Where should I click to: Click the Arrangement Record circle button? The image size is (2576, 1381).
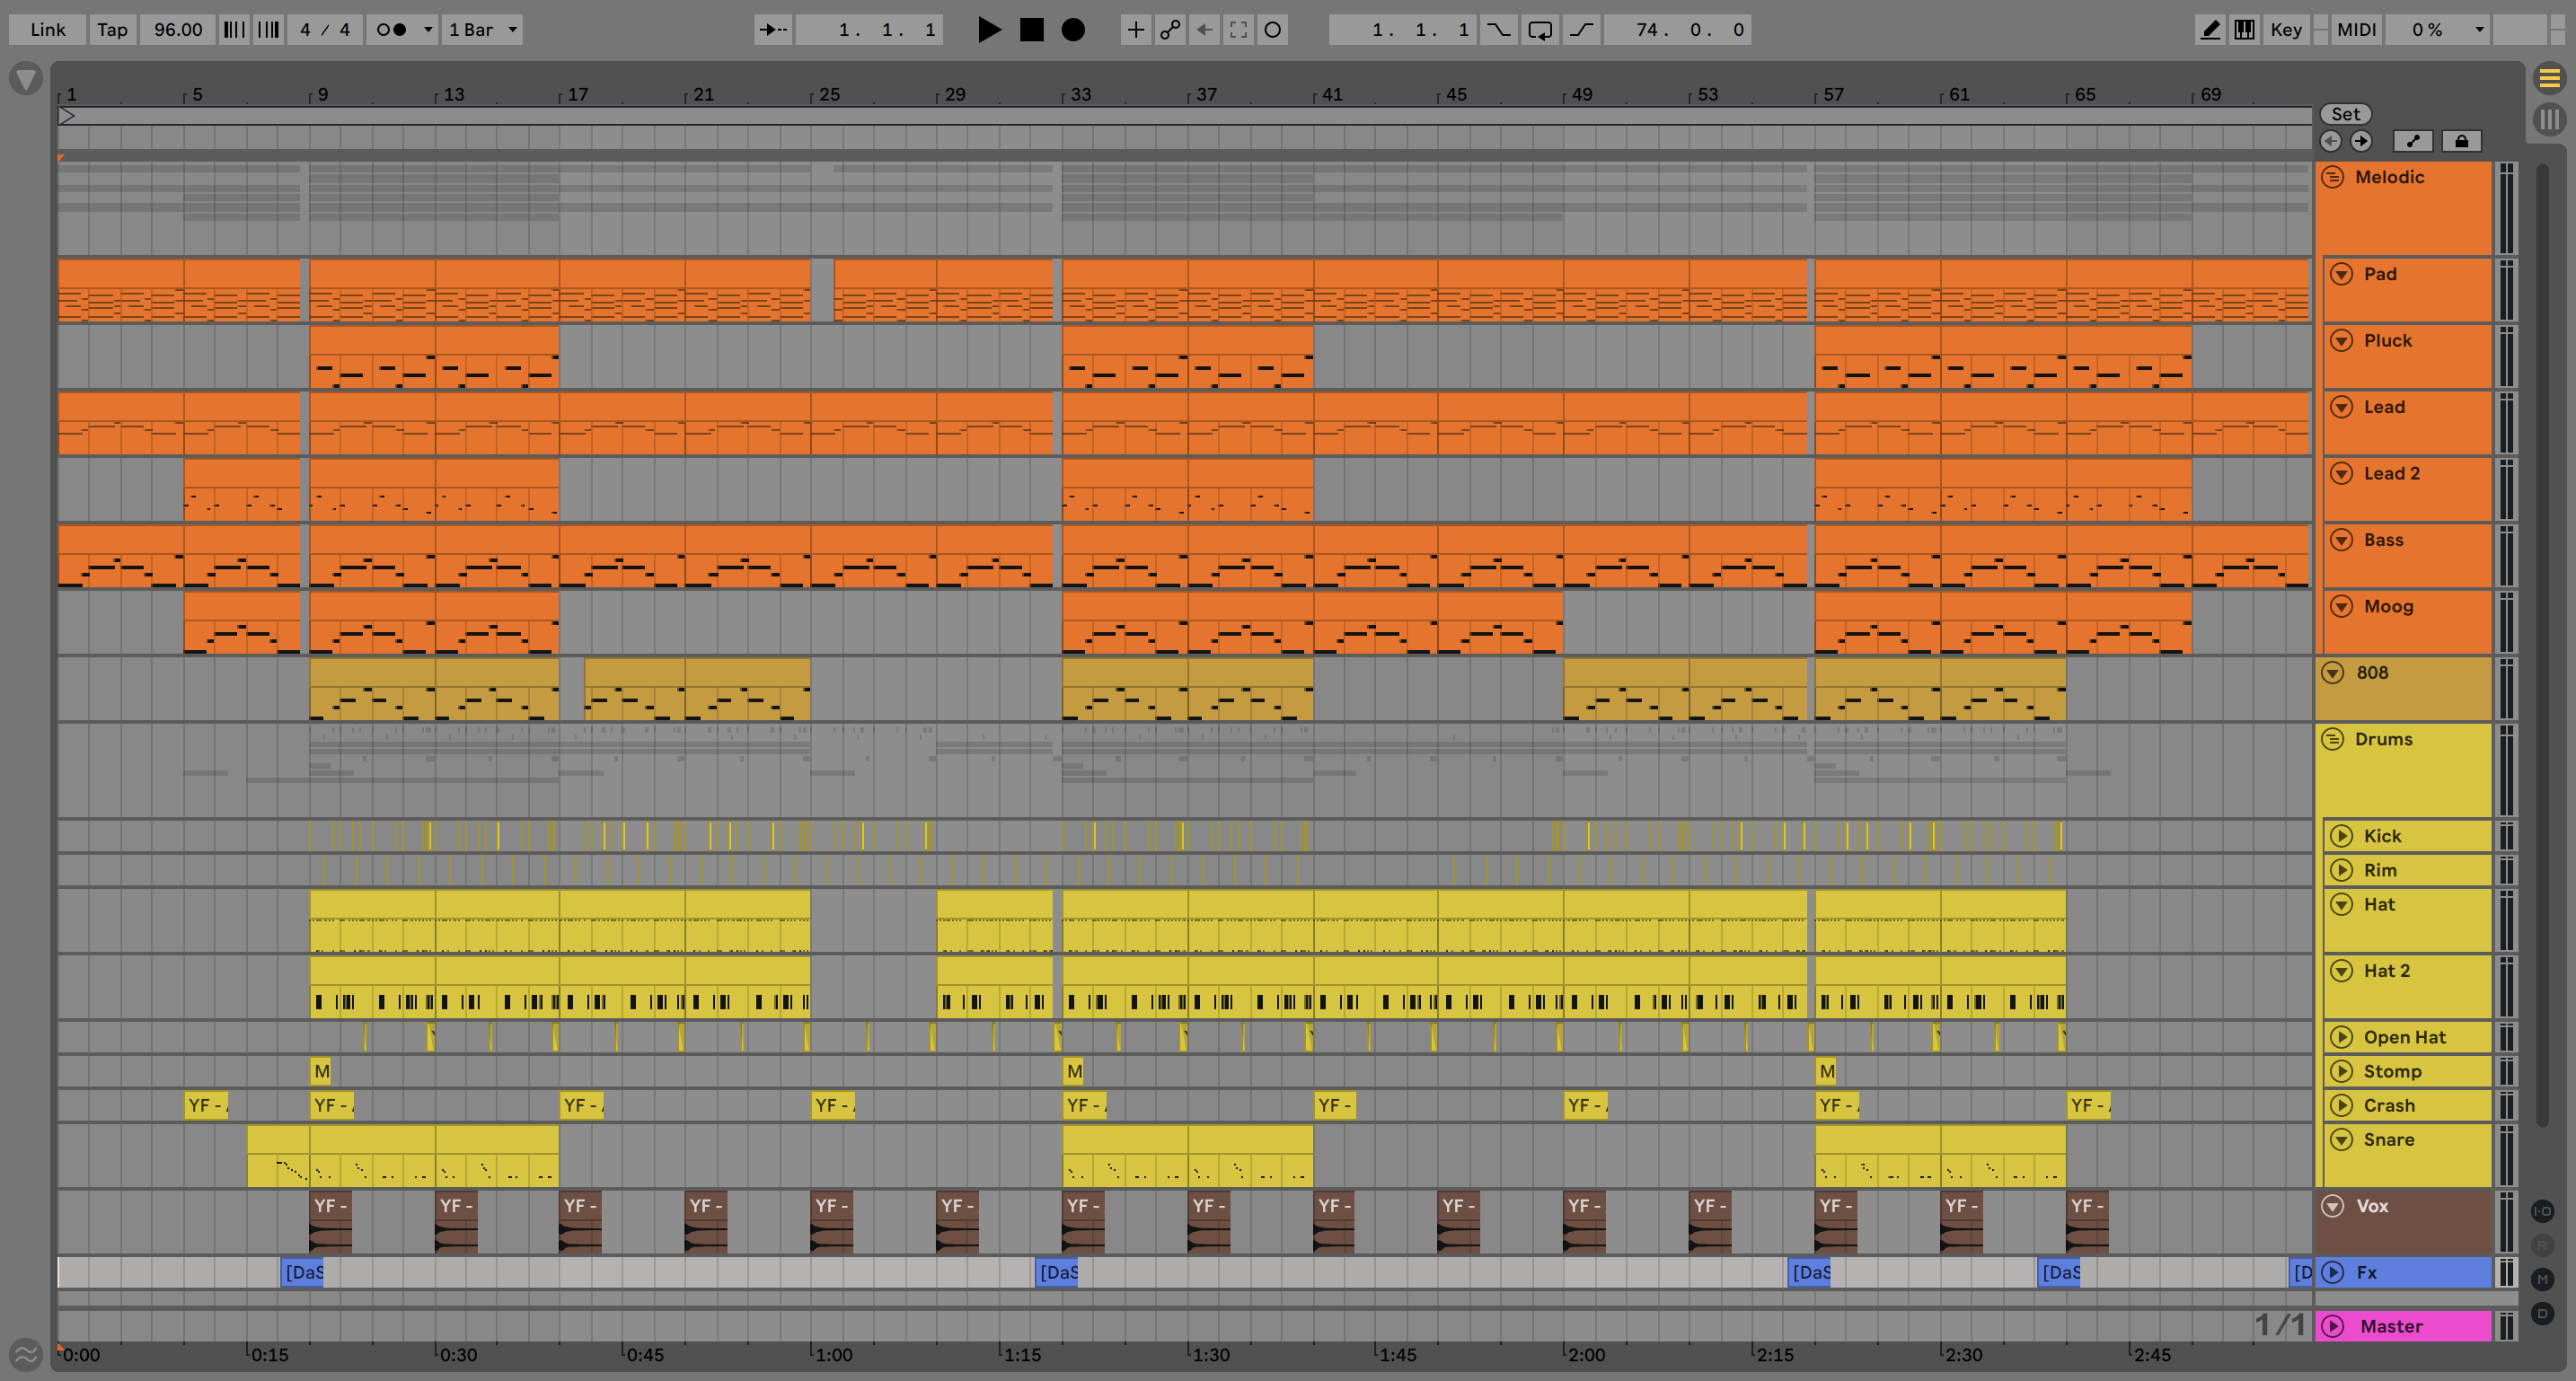click(x=1073, y=29)
